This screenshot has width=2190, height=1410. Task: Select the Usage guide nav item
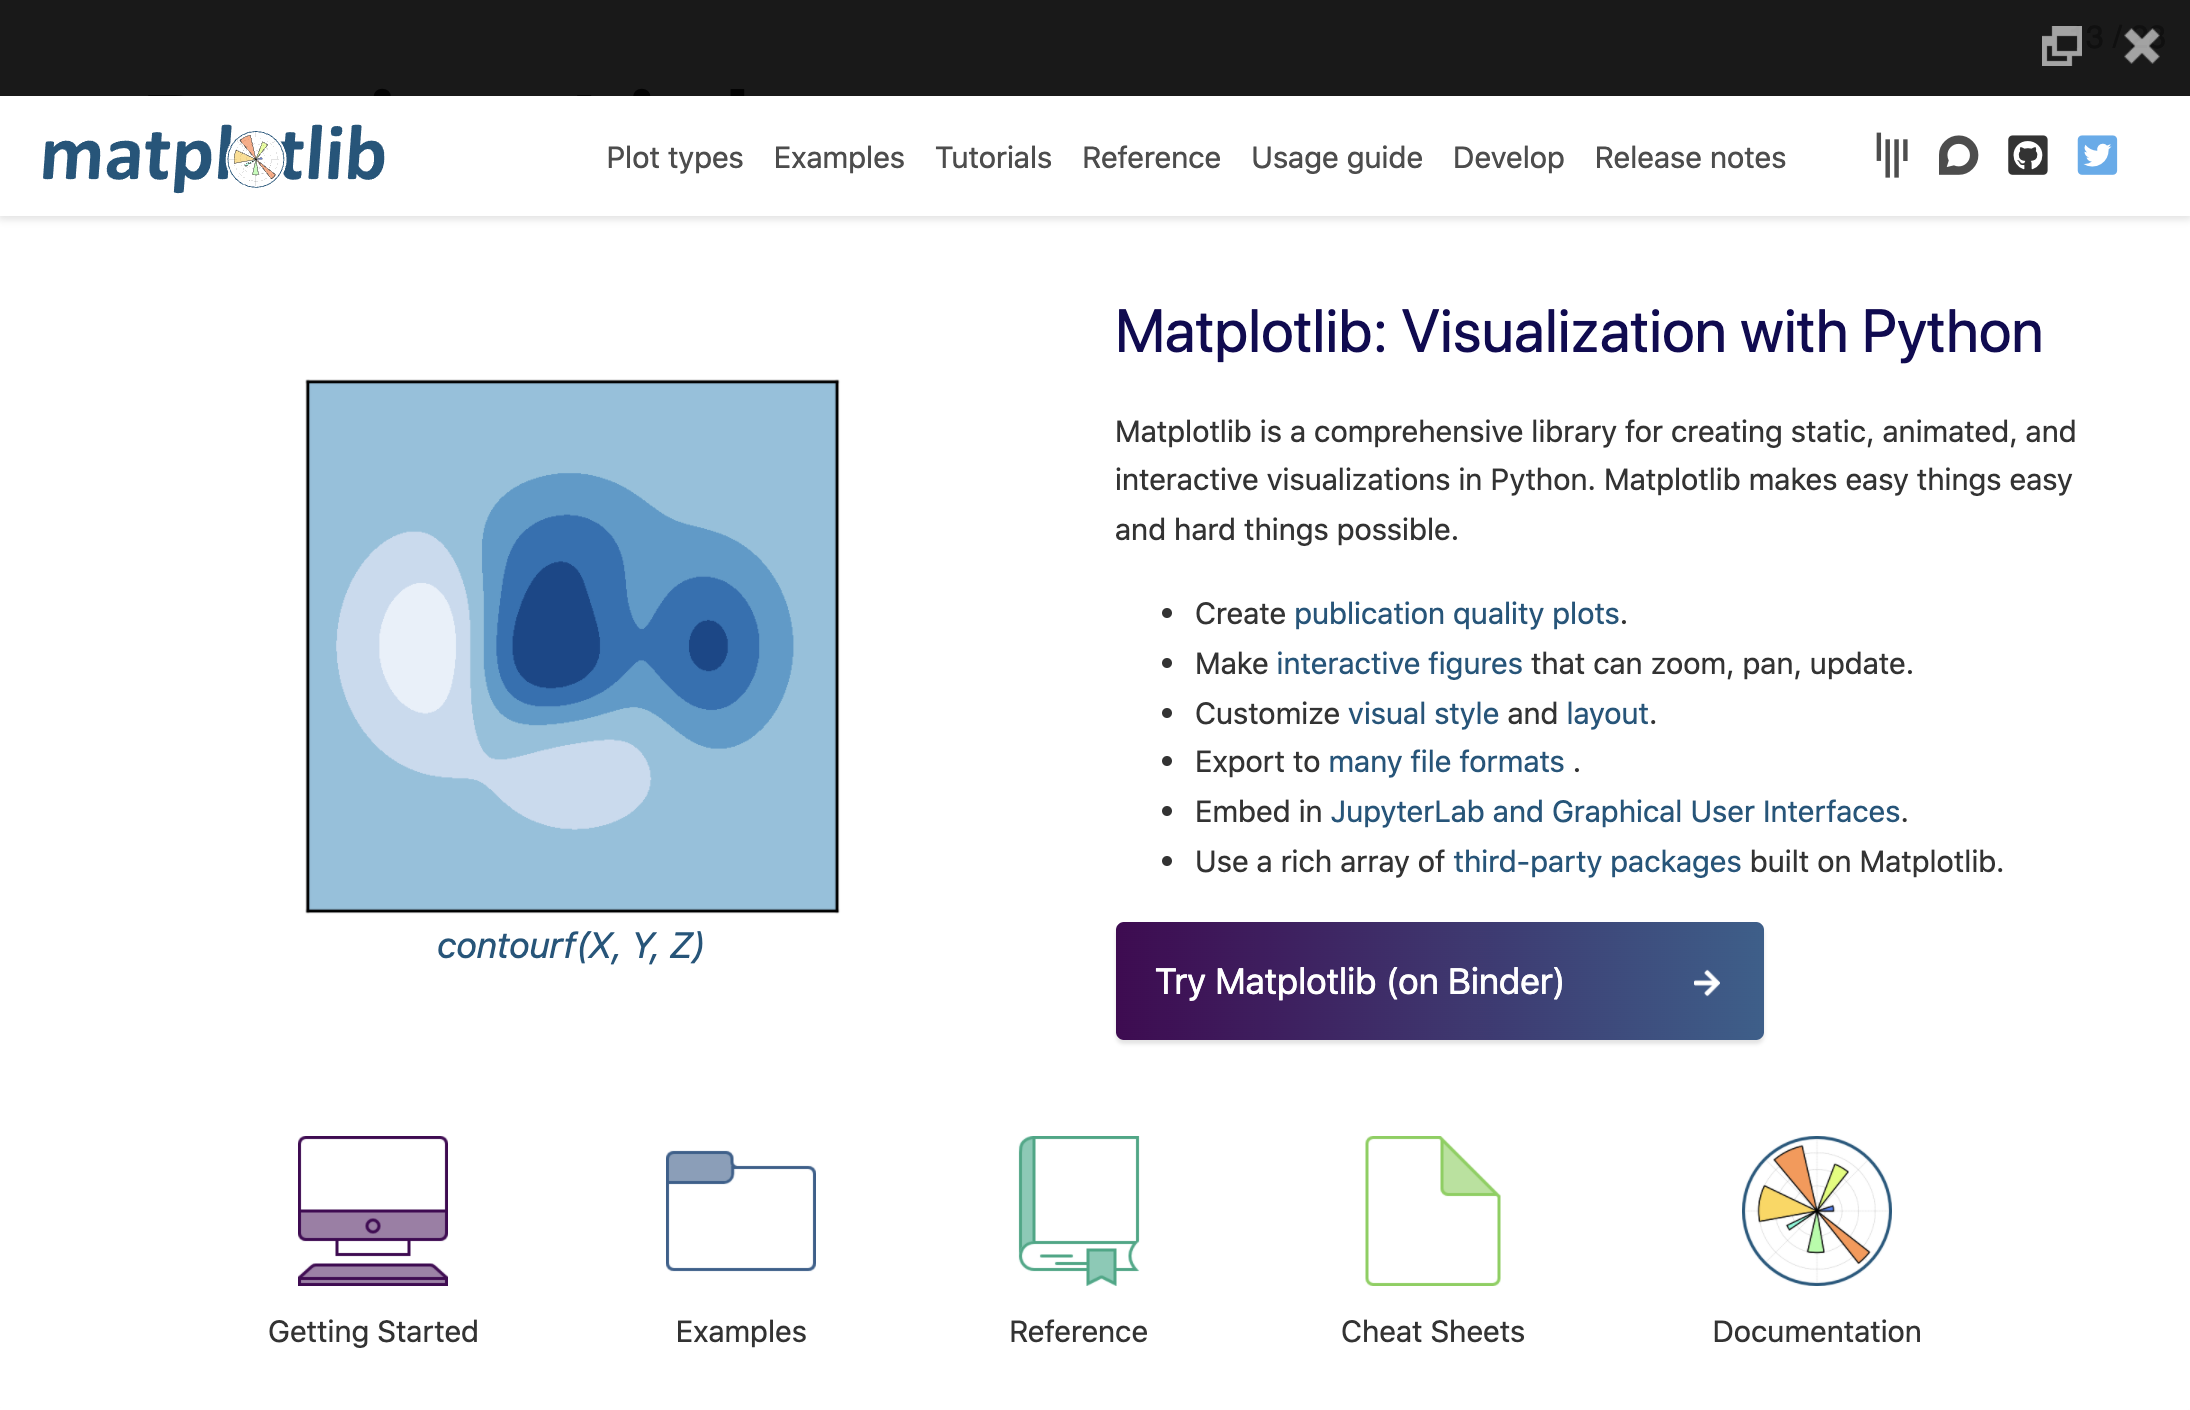click(x=1337, y=158)
